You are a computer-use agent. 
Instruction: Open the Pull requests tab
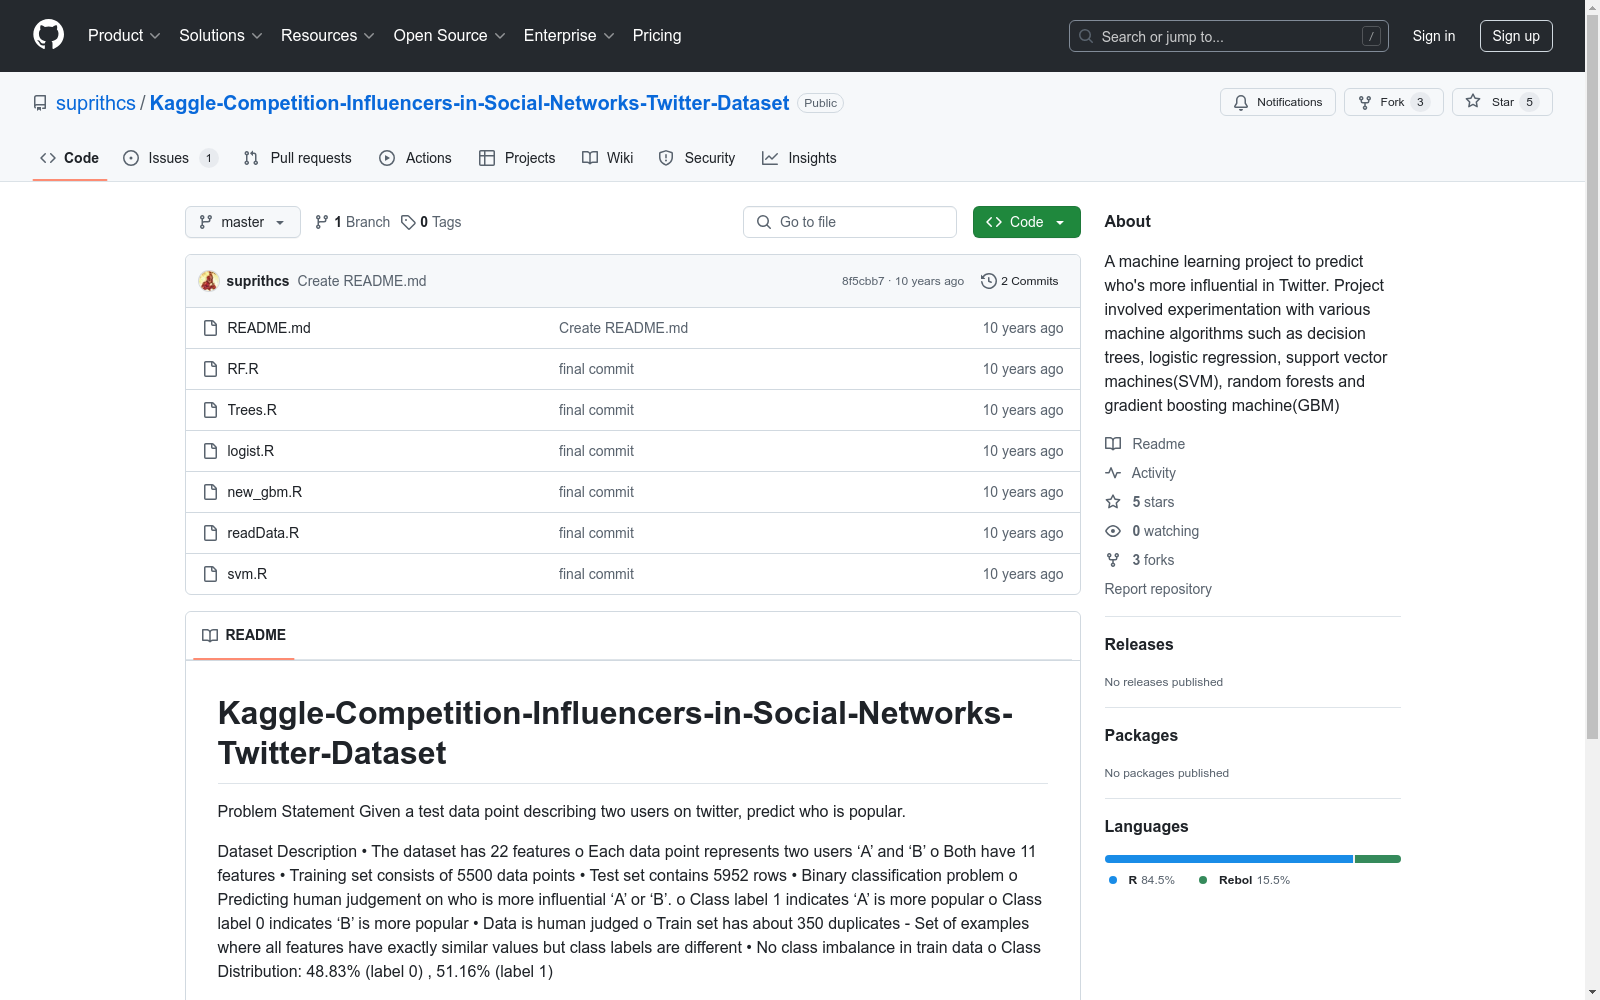click(298, 158)
